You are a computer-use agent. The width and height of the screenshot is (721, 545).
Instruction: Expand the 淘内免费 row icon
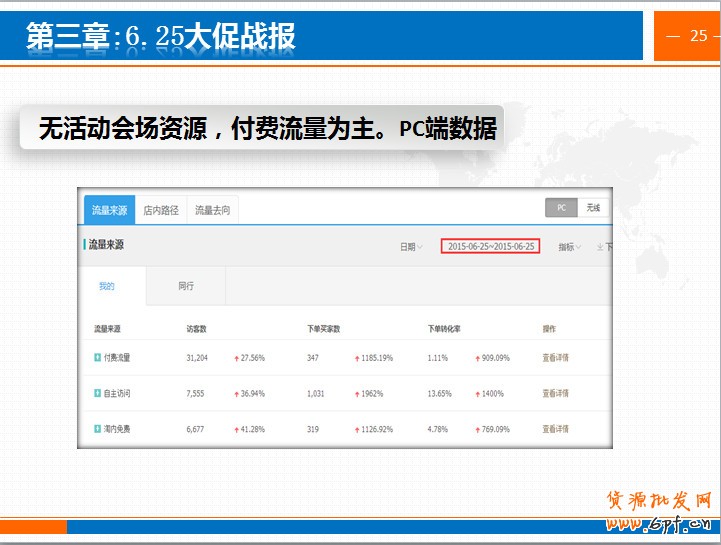pos(97,429)
